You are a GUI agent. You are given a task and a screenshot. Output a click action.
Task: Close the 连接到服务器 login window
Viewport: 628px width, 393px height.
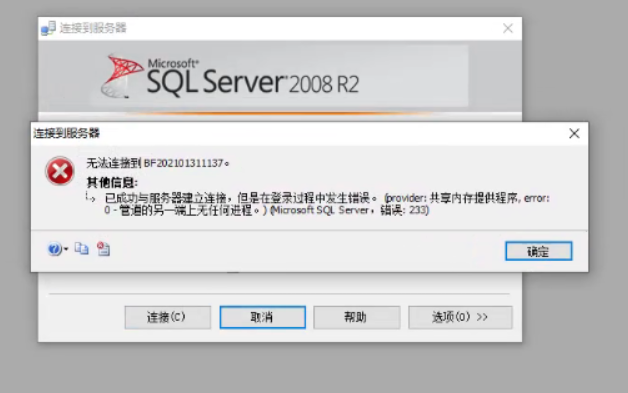coord(508,28)
